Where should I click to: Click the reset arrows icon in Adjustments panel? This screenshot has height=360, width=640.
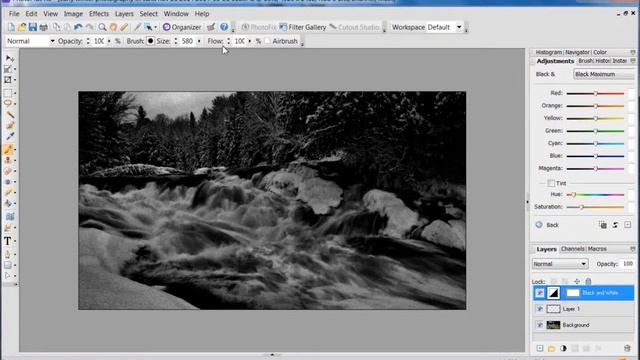click(615, 225)
